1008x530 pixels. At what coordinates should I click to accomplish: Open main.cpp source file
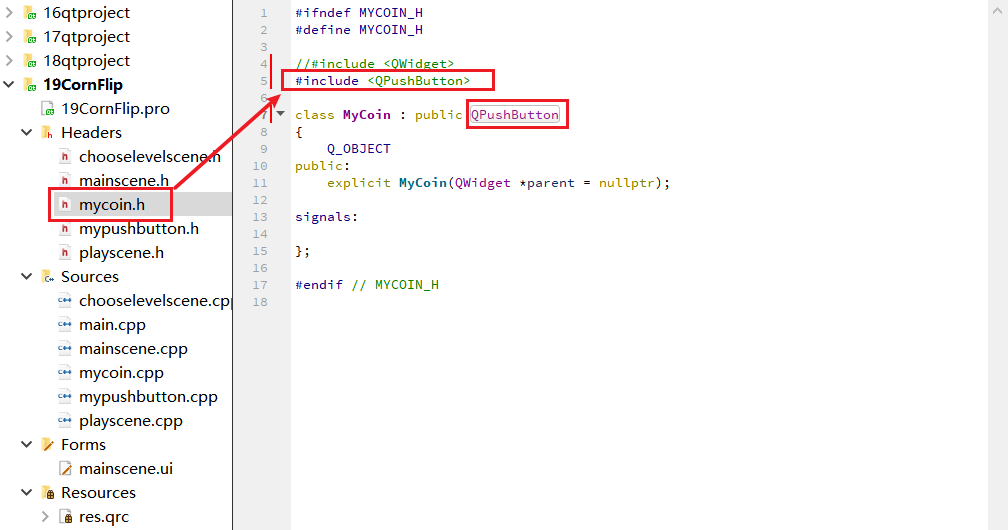point(112,325)
